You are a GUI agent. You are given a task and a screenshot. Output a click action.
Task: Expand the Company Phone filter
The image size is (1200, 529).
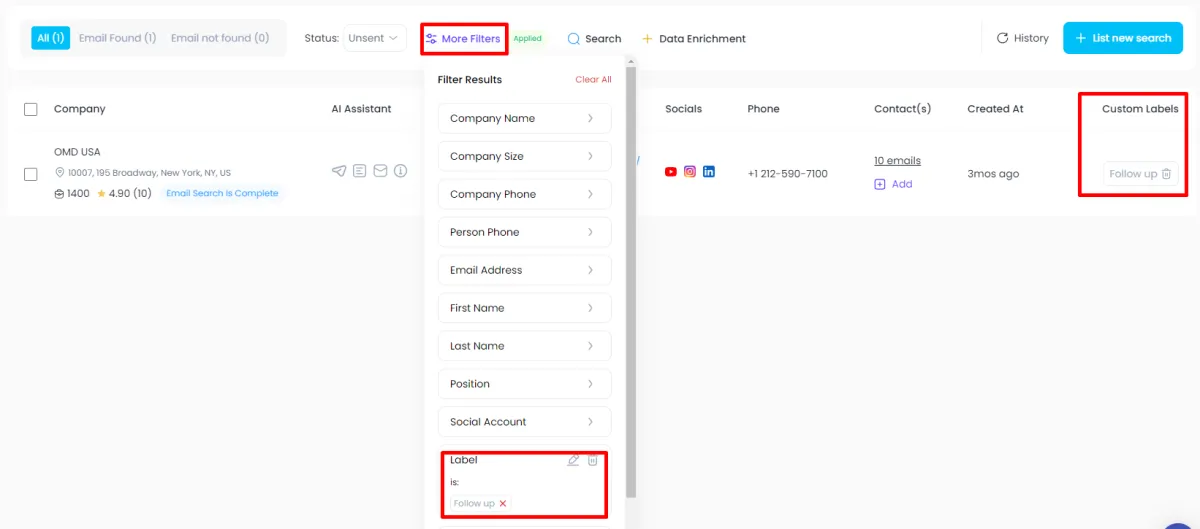[x=525, y=194]
